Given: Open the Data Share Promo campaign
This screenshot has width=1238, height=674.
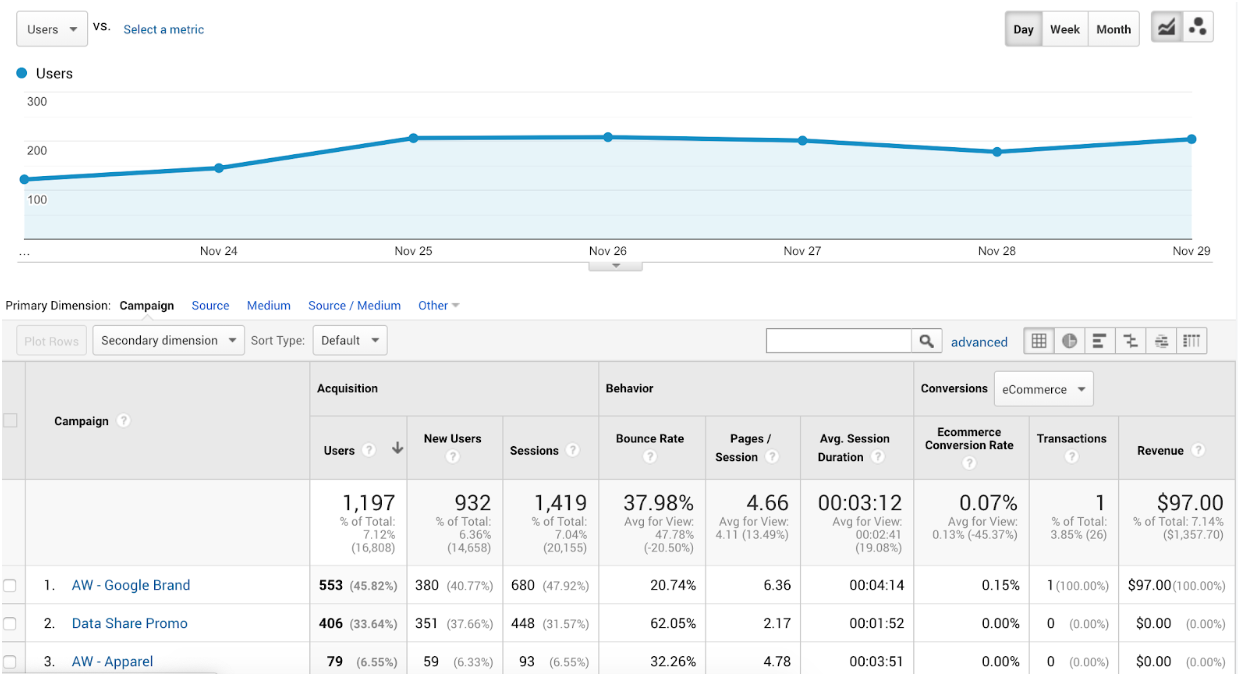Looking at the screenshot, I should tap(130, 624).
